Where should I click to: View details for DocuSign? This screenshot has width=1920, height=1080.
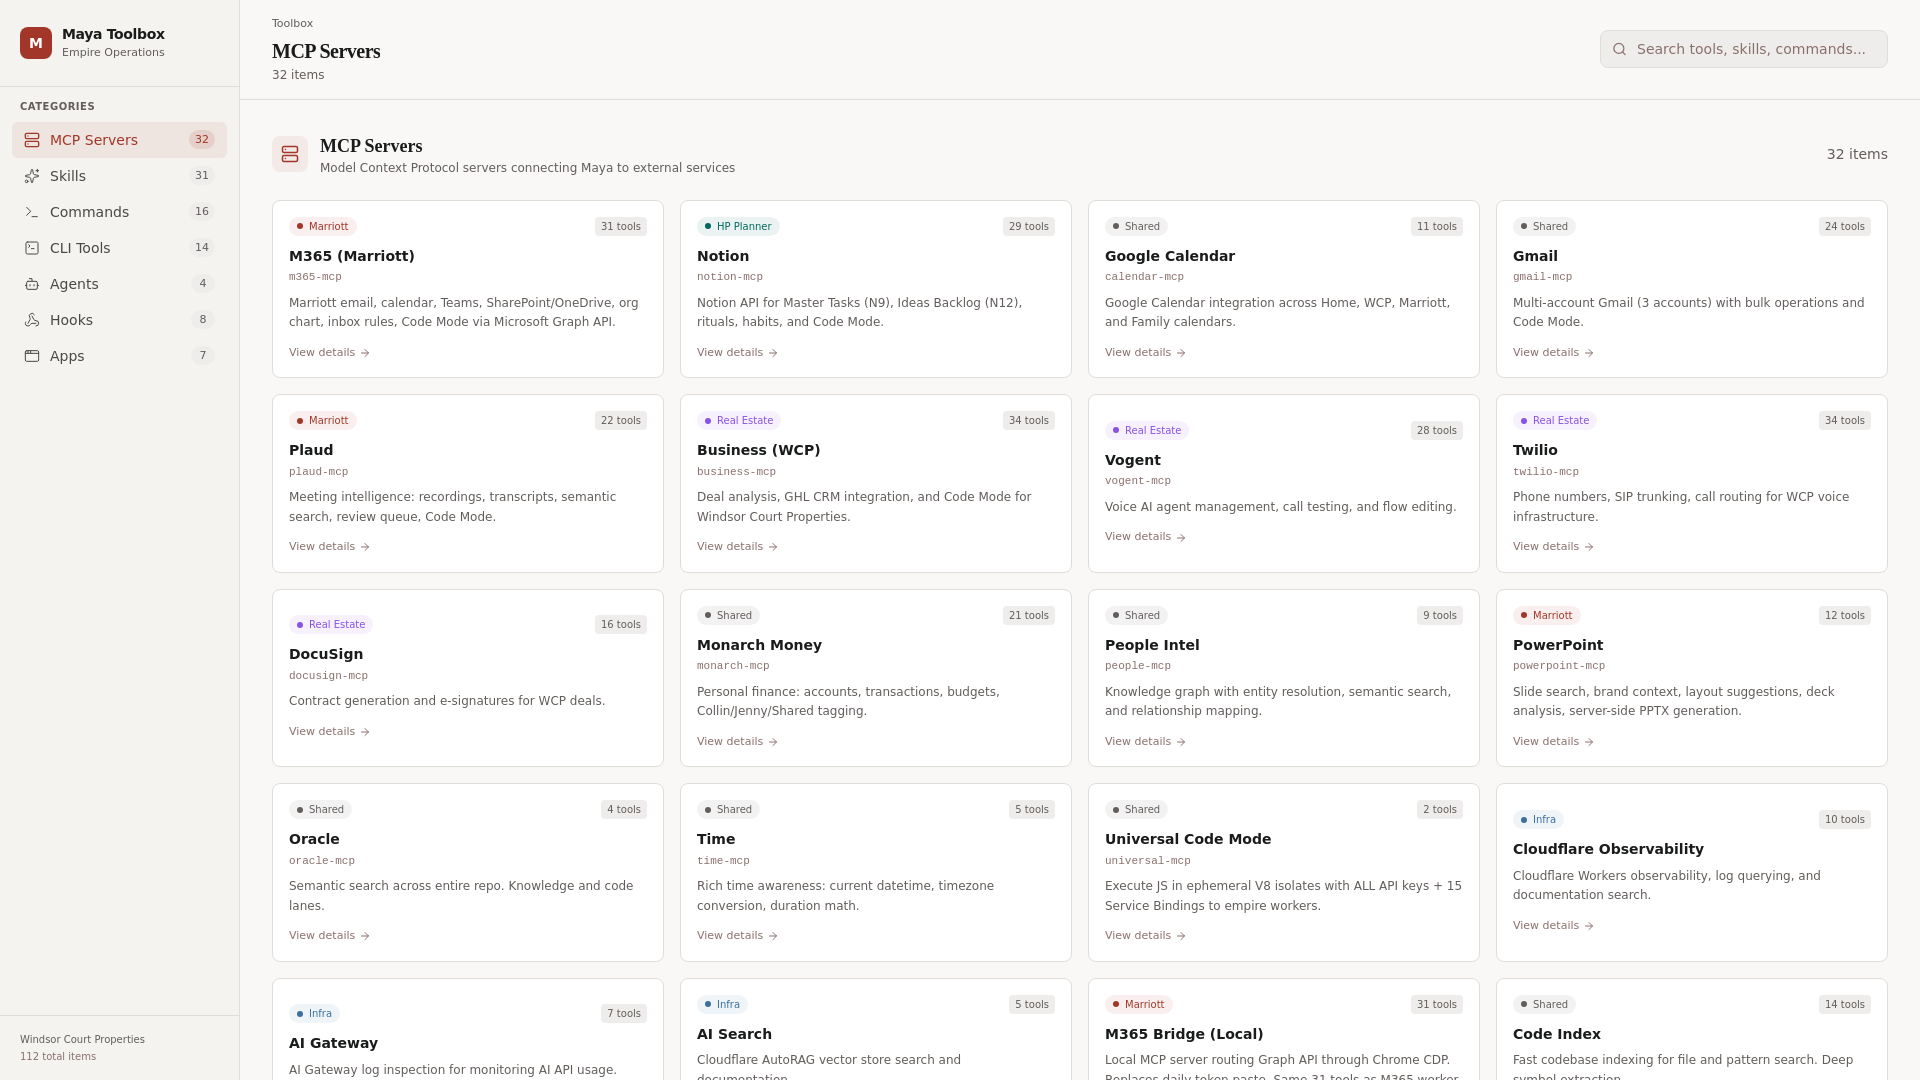click(x=329, y=732)
